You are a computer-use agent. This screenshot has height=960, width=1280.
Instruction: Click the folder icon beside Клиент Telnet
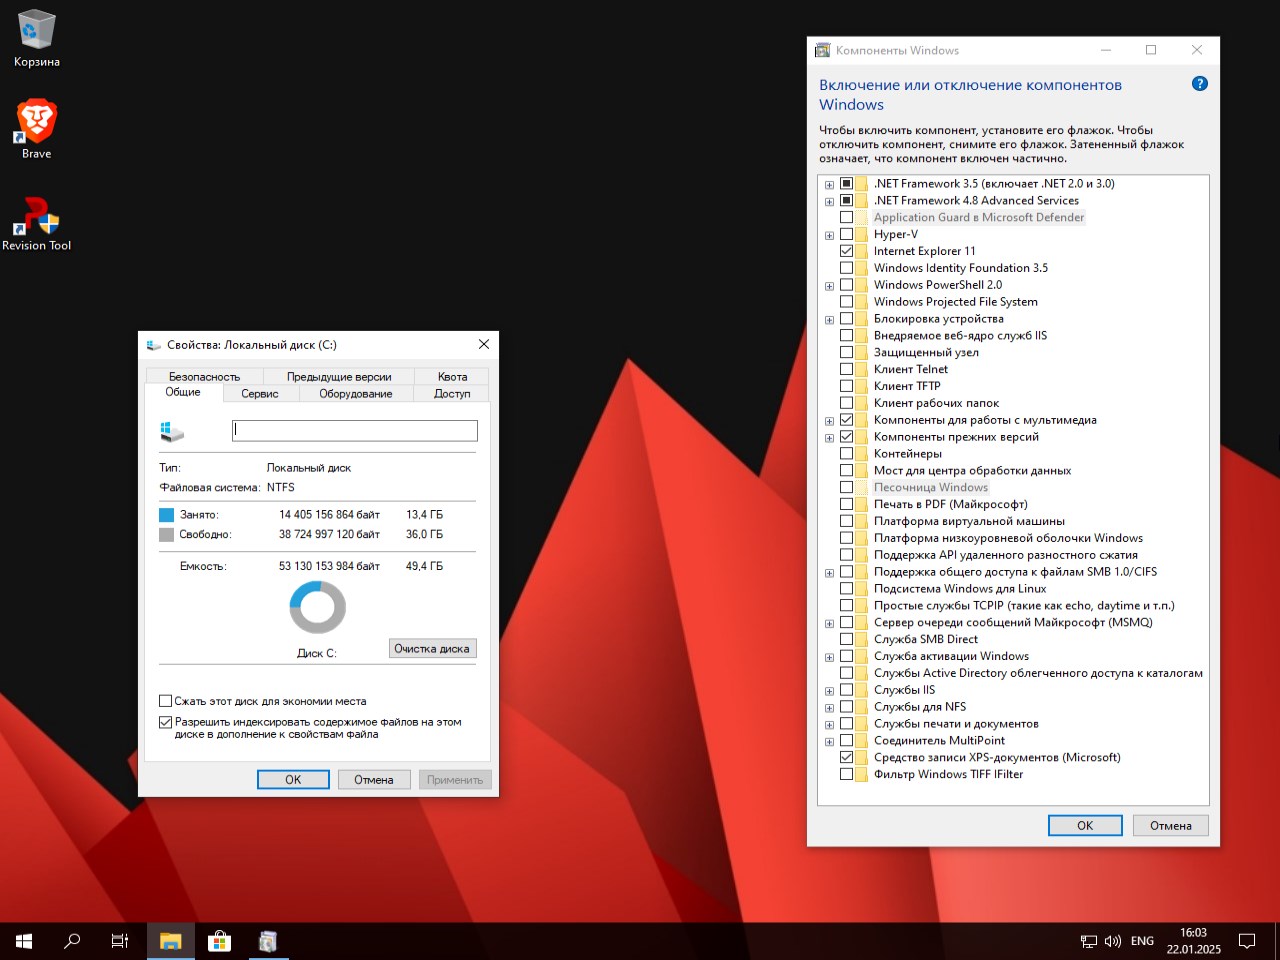[862, 369]
